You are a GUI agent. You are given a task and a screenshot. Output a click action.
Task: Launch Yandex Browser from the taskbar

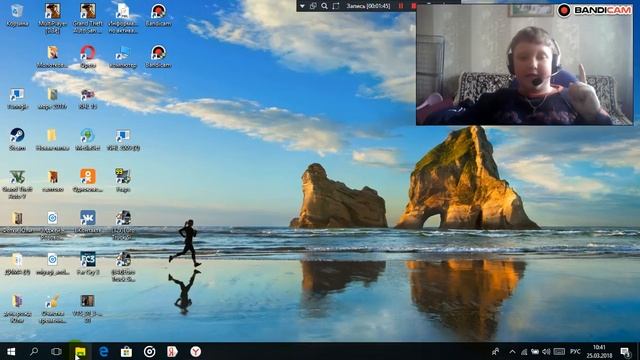point(196,351)
